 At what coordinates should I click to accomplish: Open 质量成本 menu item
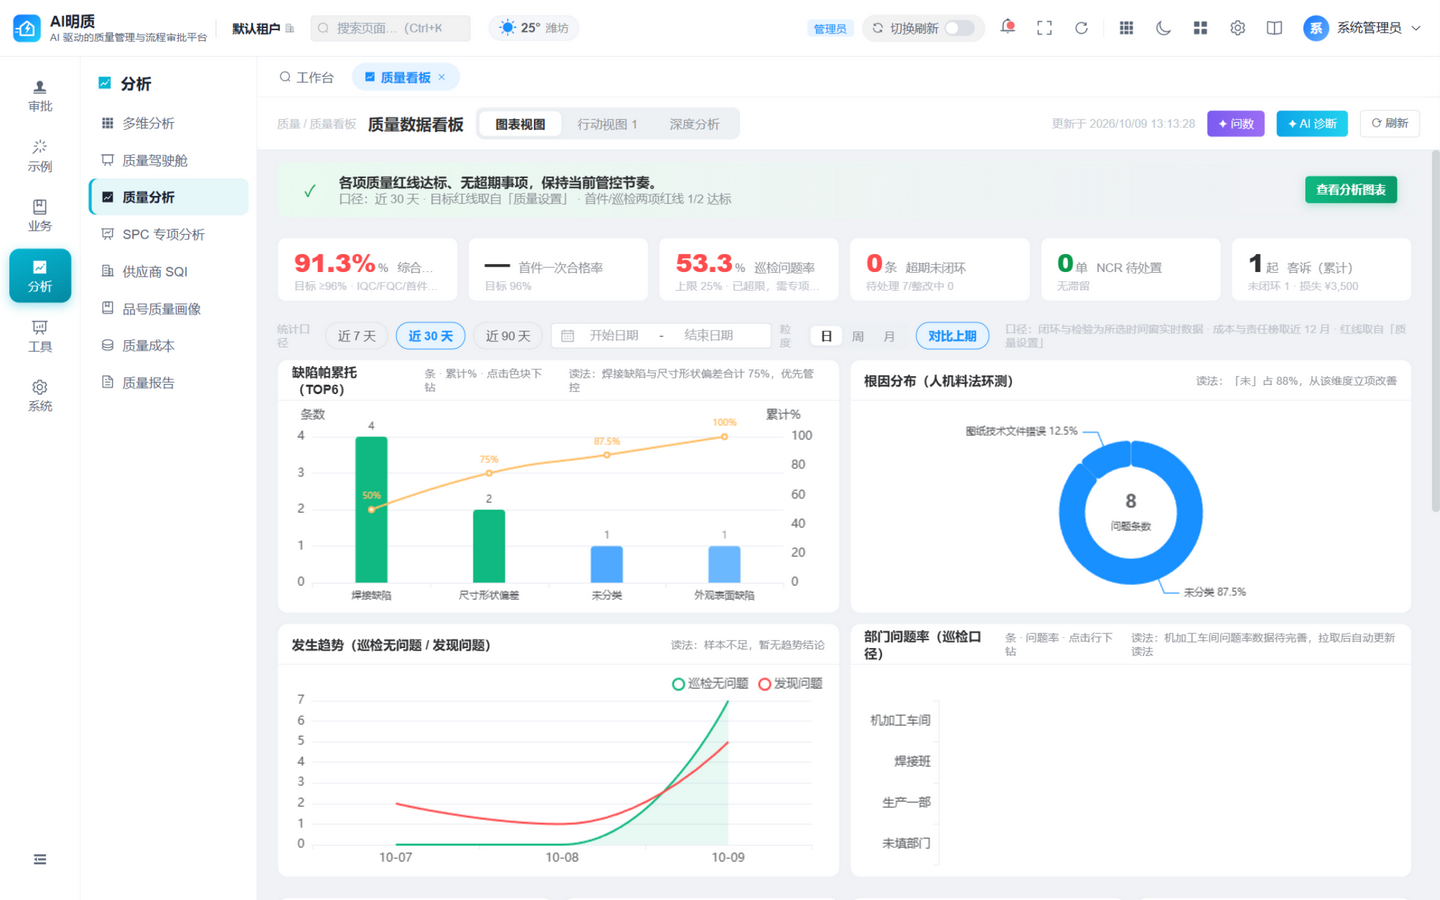(169, 345)
